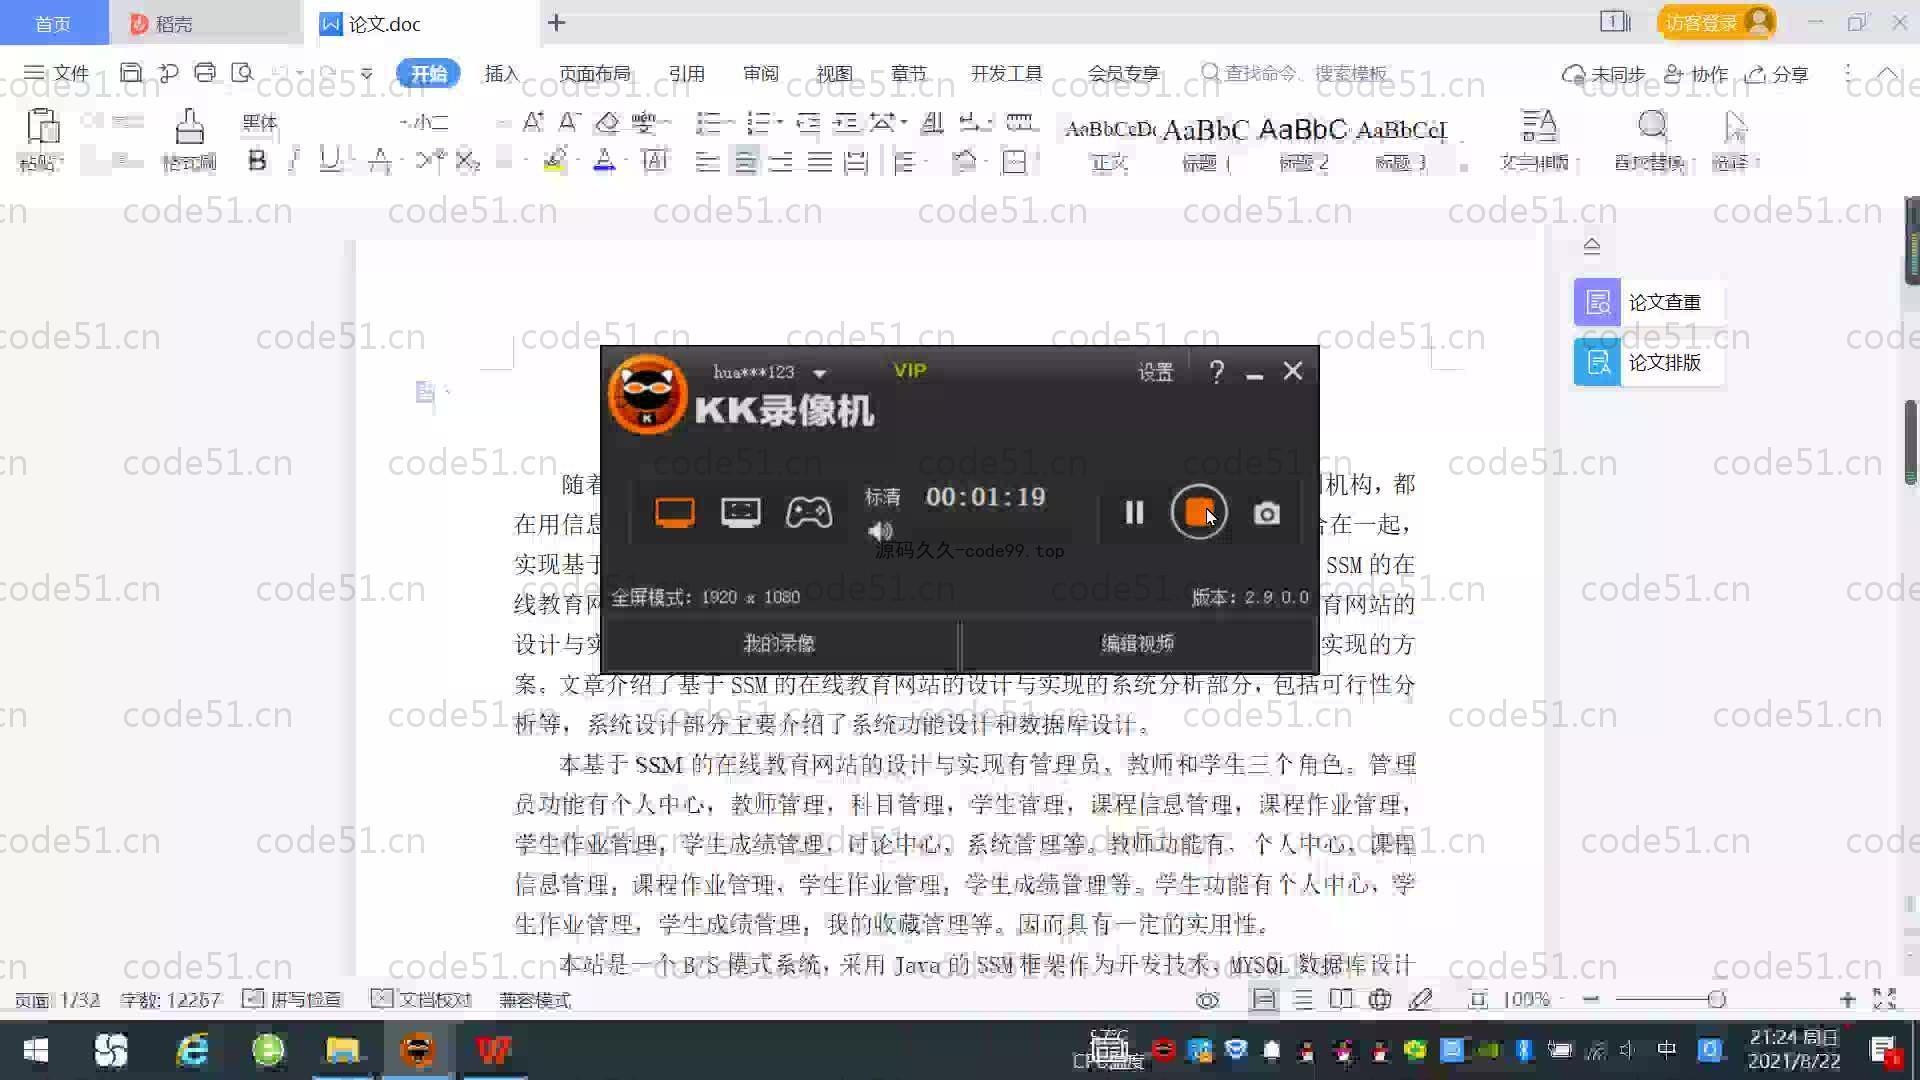Take screenshot with KK camera icon
Image resolution: width=1920 pixels, height=1080 pixels.
click(x=1266, y=513)
